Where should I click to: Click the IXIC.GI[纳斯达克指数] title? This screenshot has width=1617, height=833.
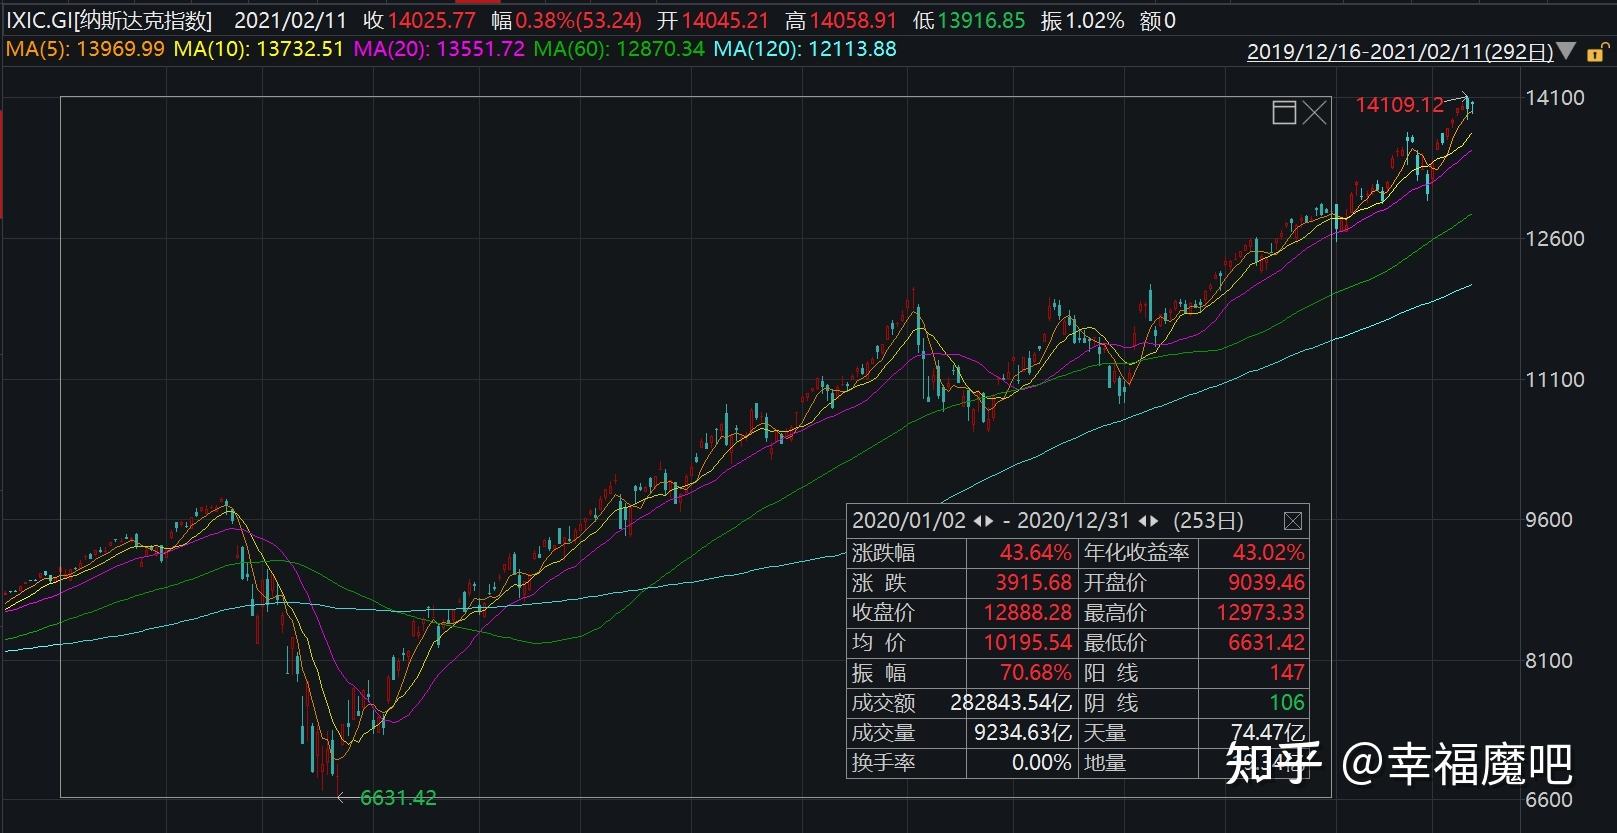(109, 20)
